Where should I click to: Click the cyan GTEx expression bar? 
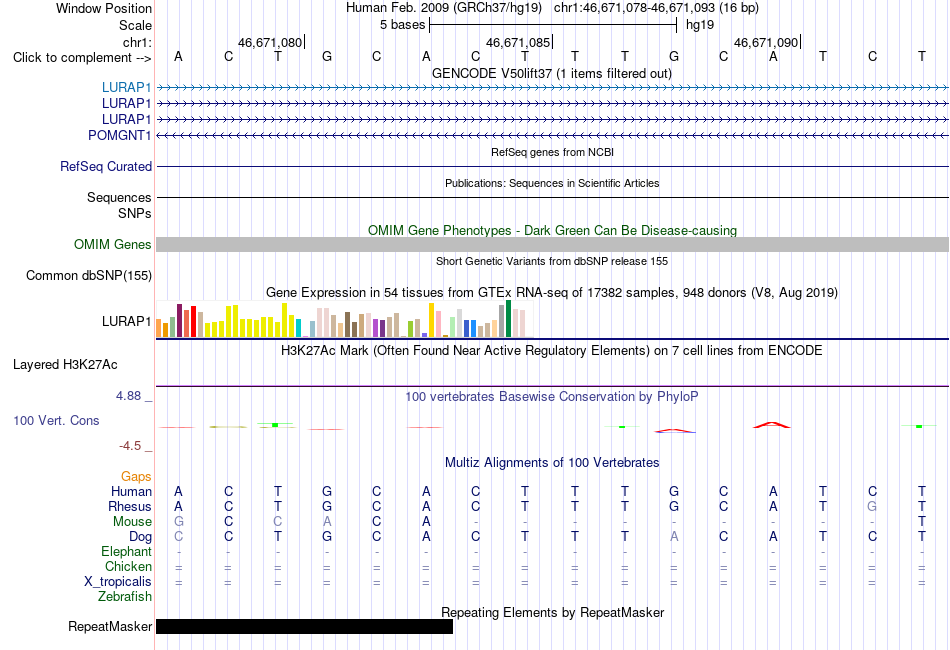[299, 327]
